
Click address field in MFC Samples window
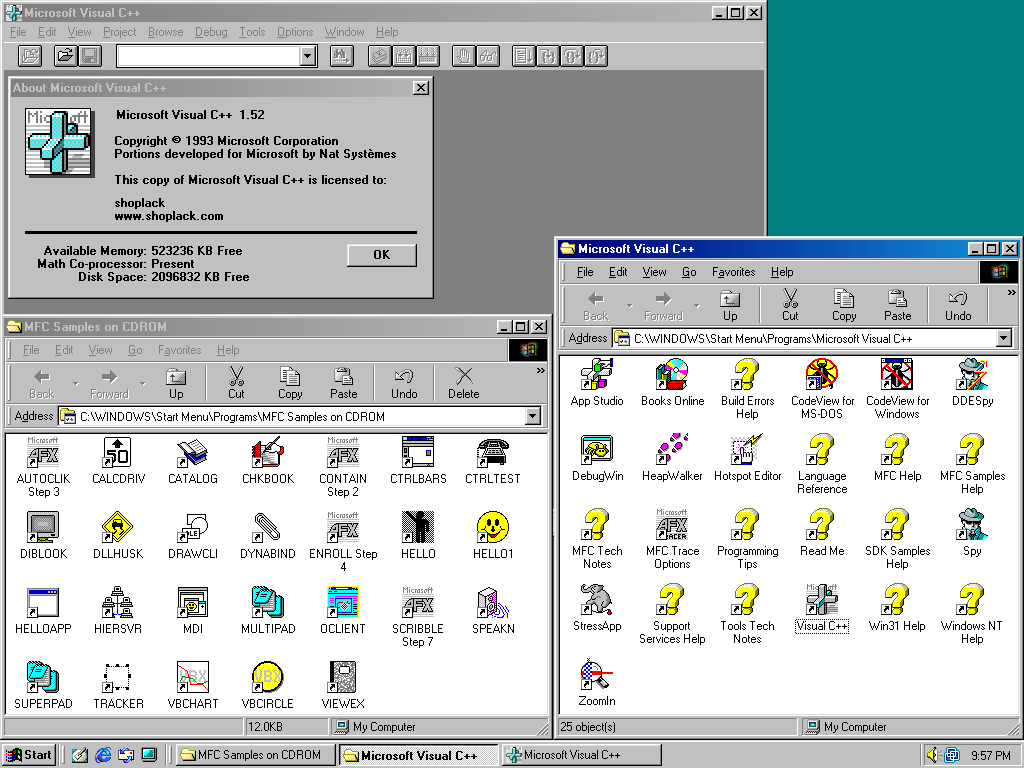(x=300, y=416)
